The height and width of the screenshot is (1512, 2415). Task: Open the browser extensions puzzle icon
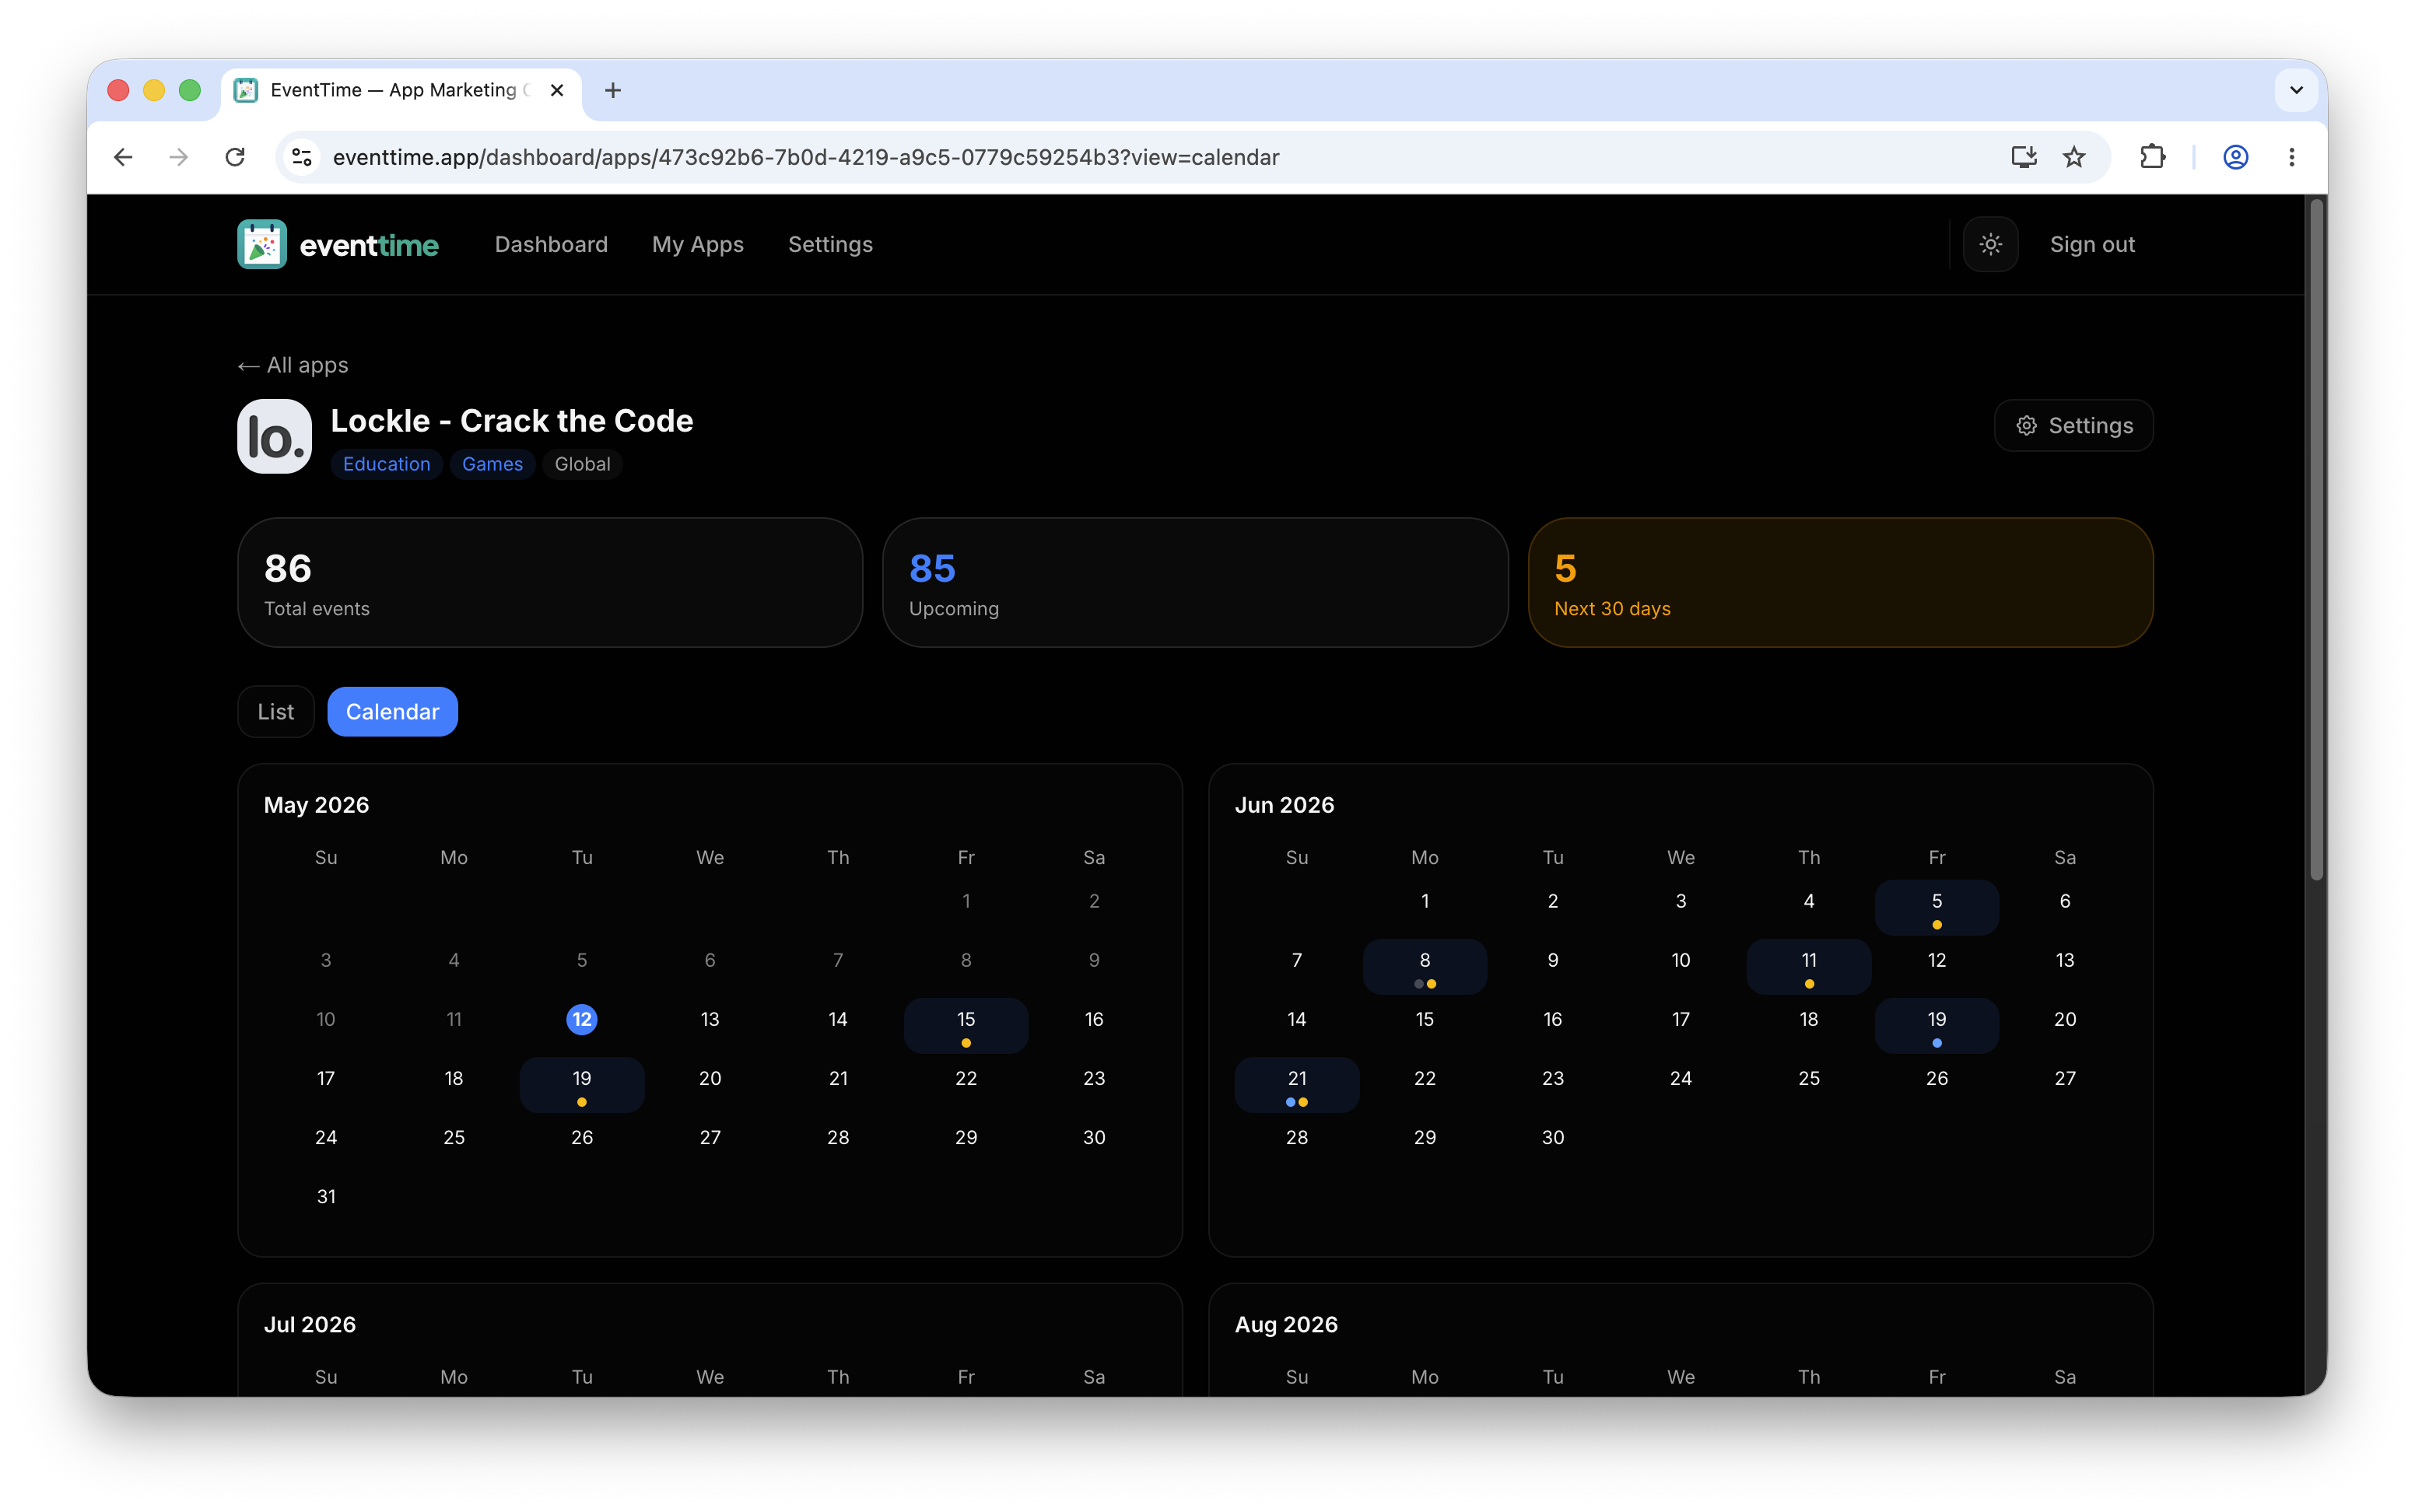click(x=2152, y=157)
